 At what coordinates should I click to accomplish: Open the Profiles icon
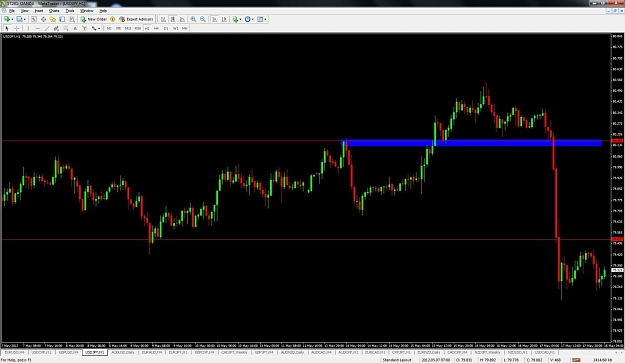[x=19, y=19]
